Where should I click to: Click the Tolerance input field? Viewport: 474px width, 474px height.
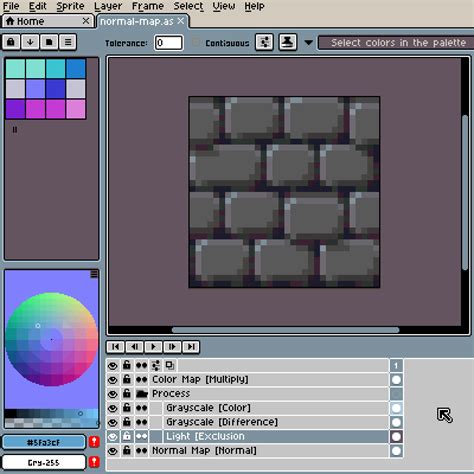pos(169,43)
